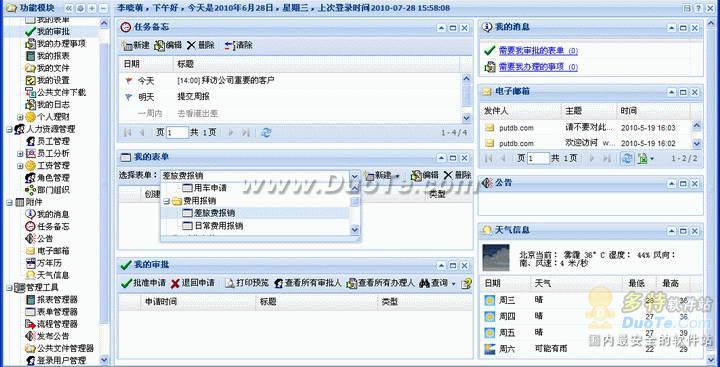
Task: Open the 选择表单 combo box arrow
Action: point(354,175)
